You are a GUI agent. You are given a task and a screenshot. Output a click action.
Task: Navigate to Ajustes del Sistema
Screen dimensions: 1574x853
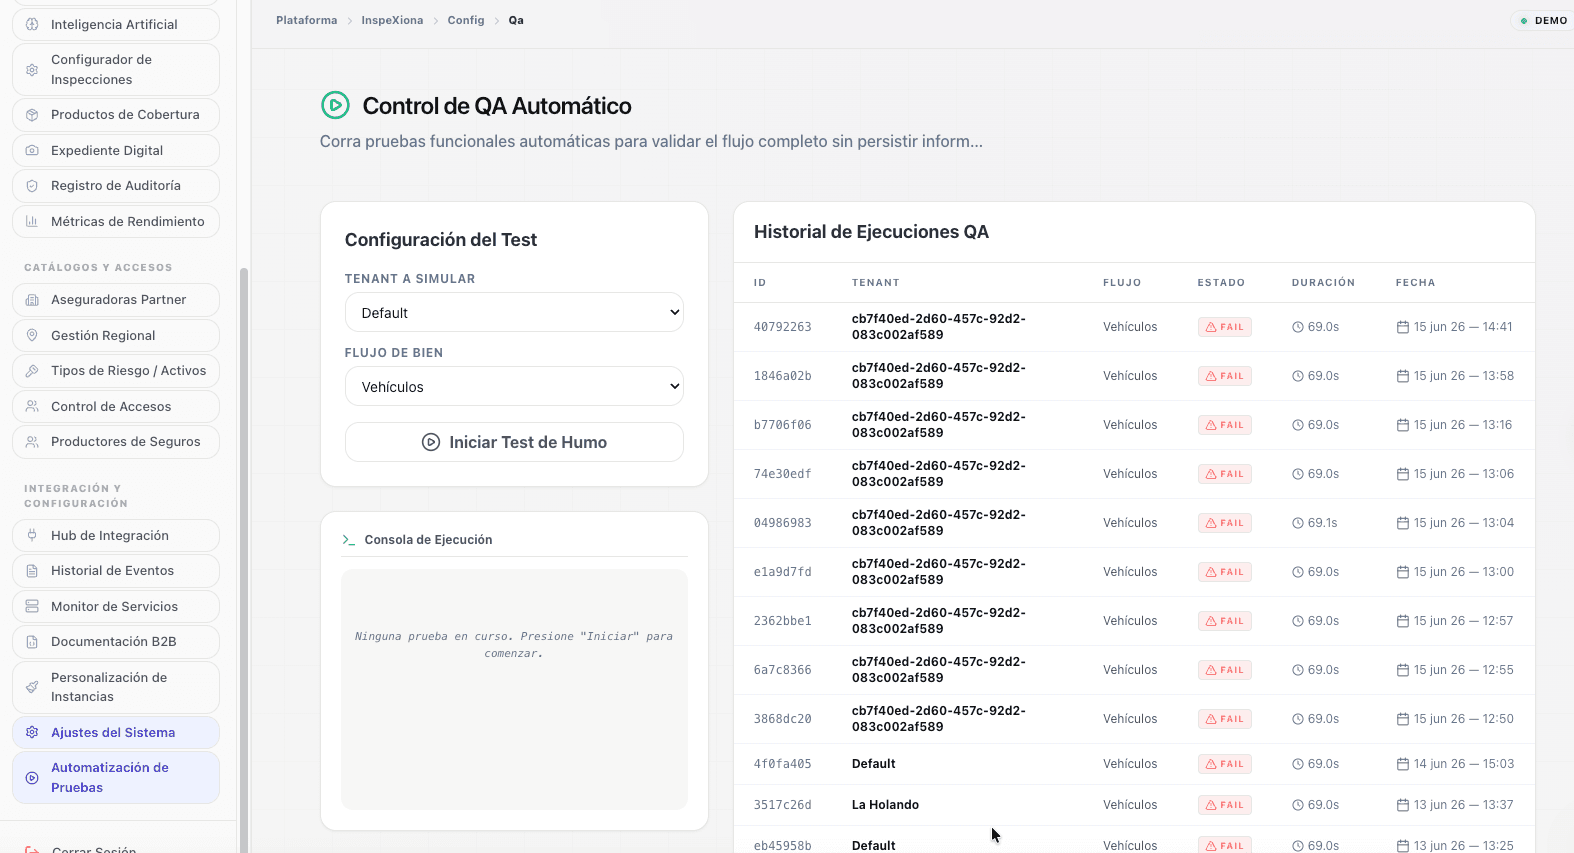click(116, 733)
